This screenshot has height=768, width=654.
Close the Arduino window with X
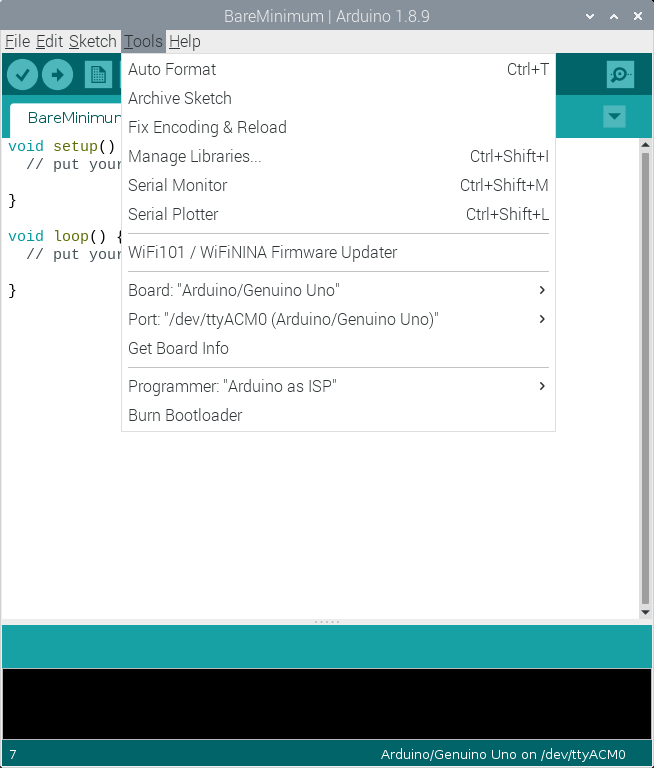(x=637, y=16)
